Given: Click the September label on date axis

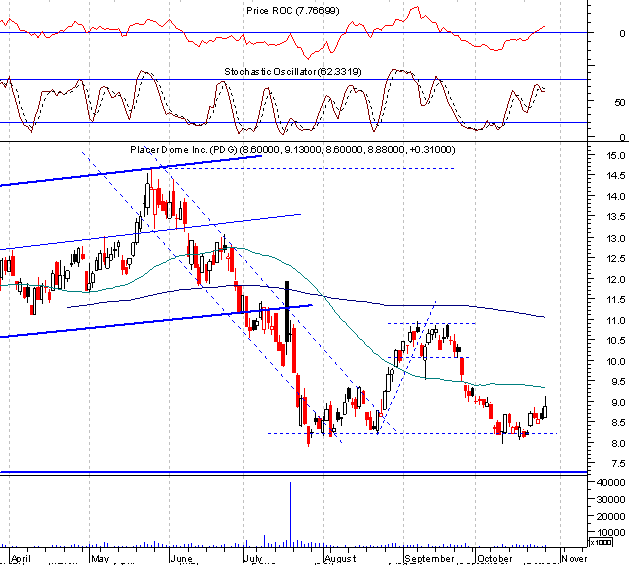Looking at the screenshot, I should click(429, 559).
